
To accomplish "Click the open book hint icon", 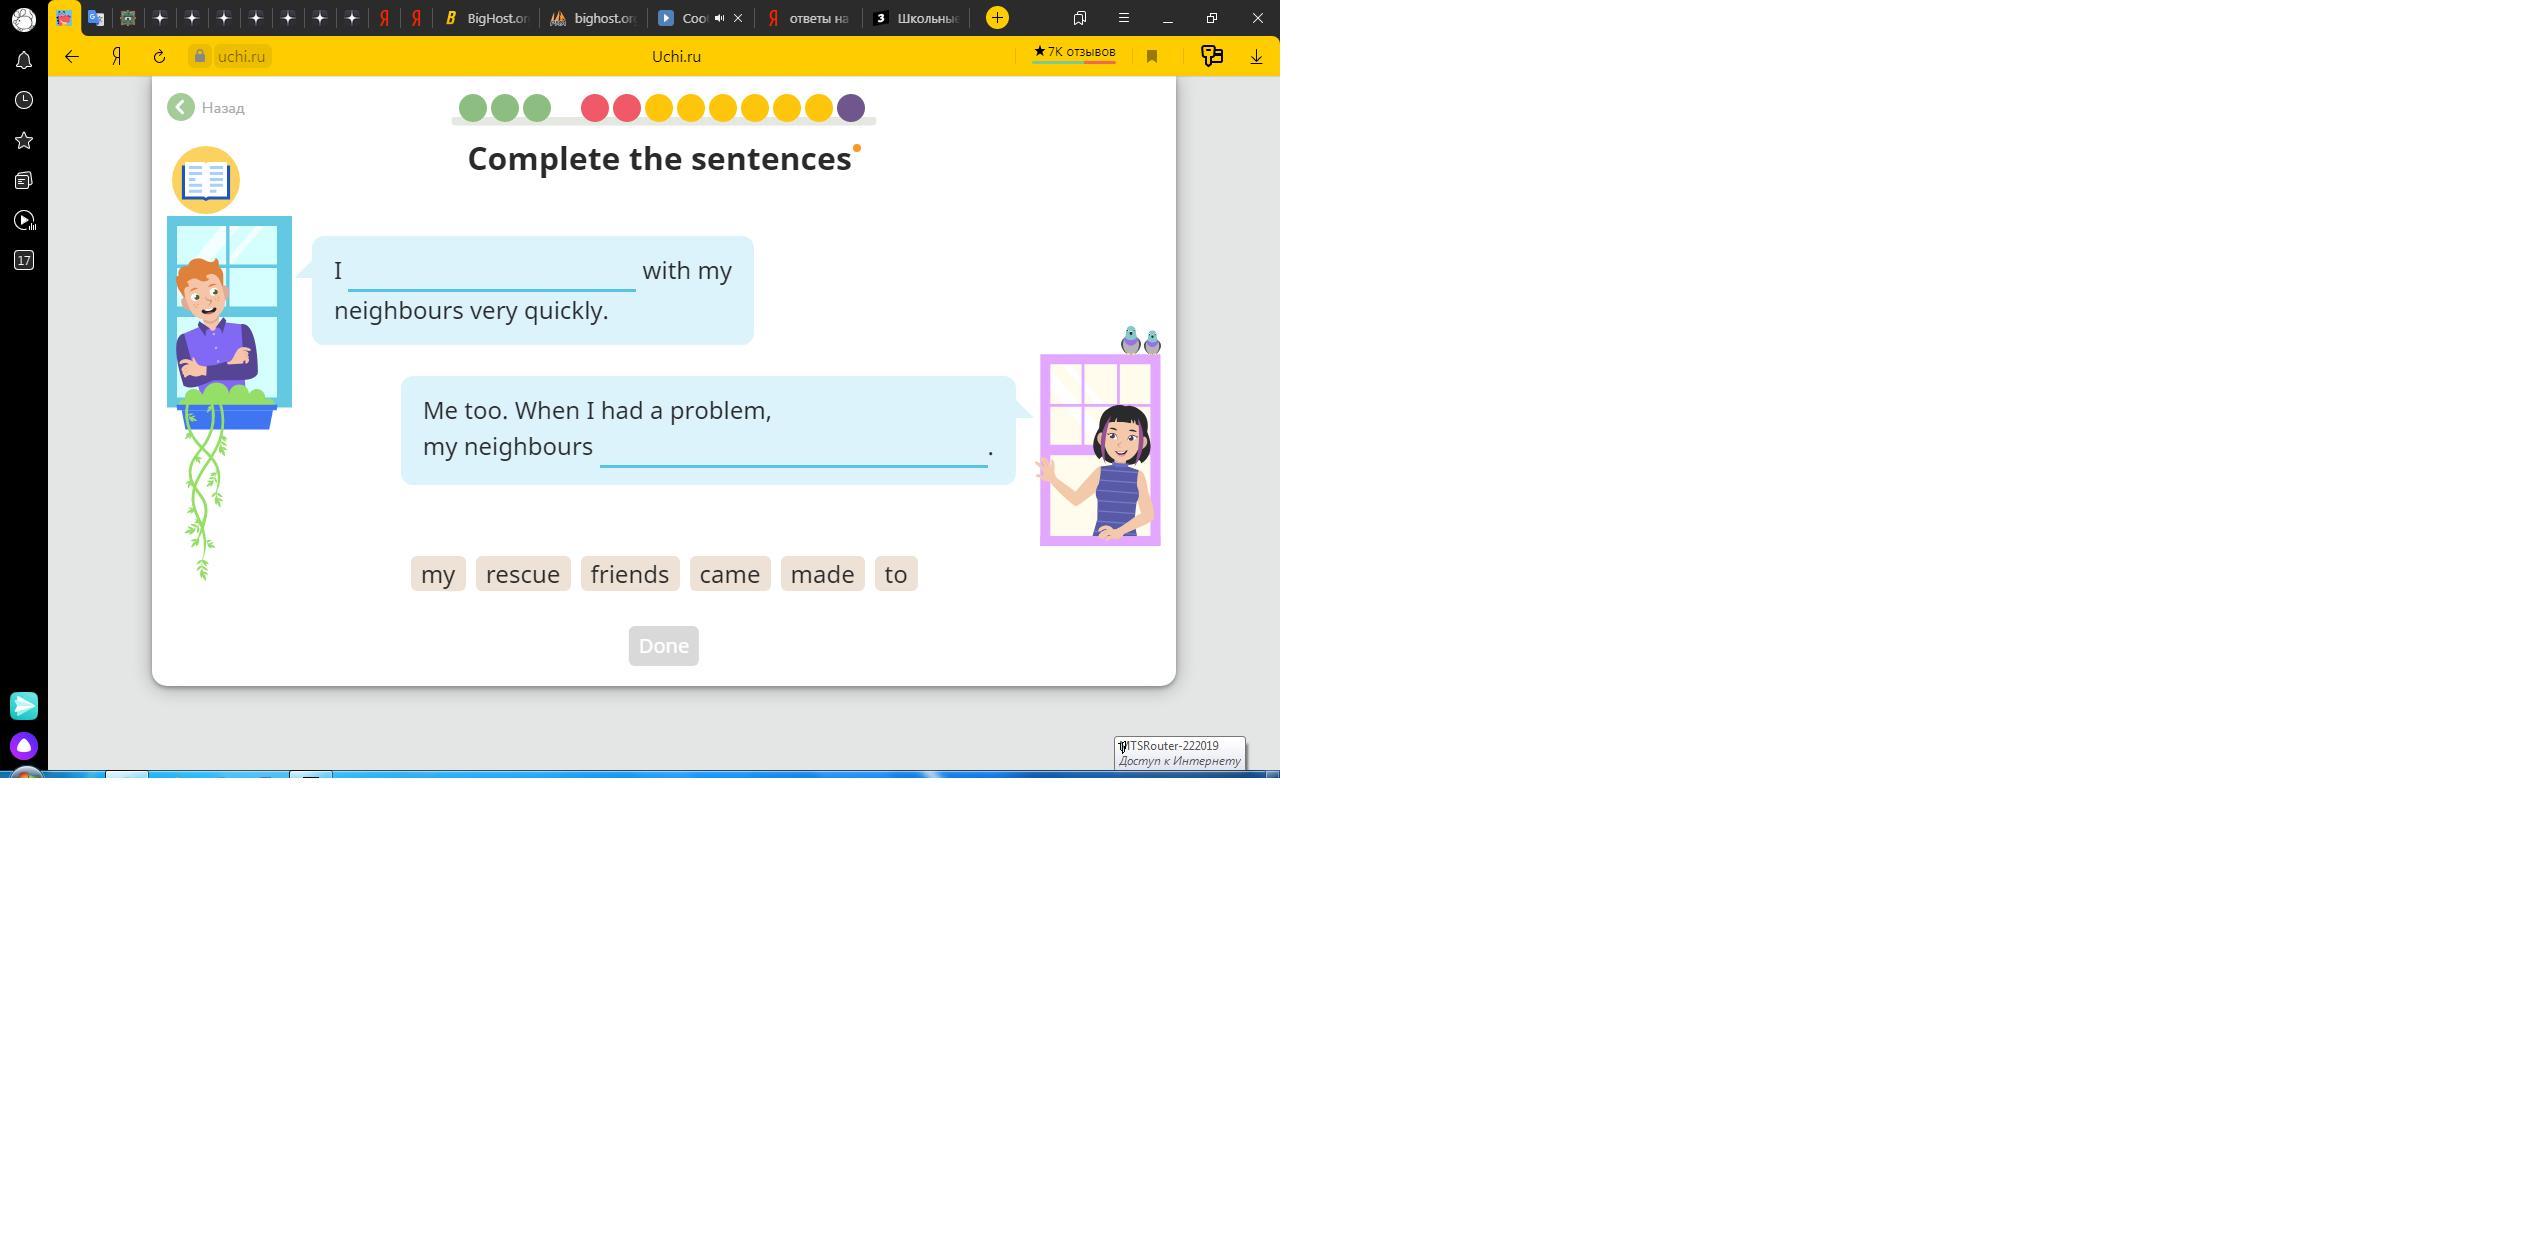I will [x=205, y=180].
